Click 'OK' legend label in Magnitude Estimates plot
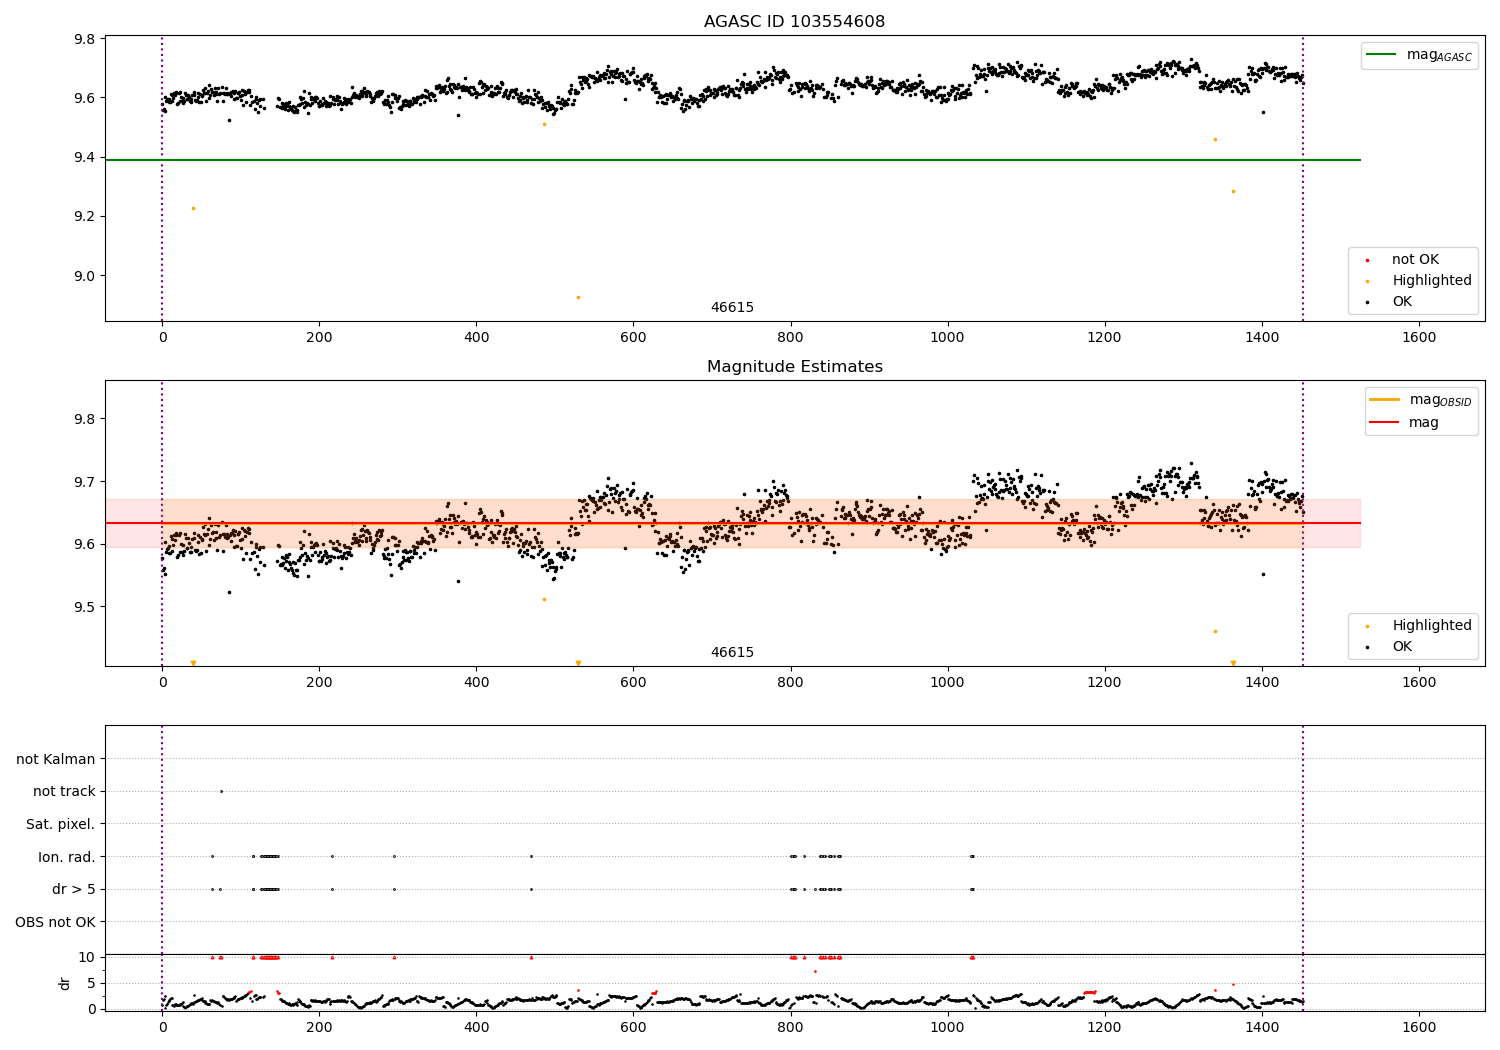 [x=1402, y=646]
